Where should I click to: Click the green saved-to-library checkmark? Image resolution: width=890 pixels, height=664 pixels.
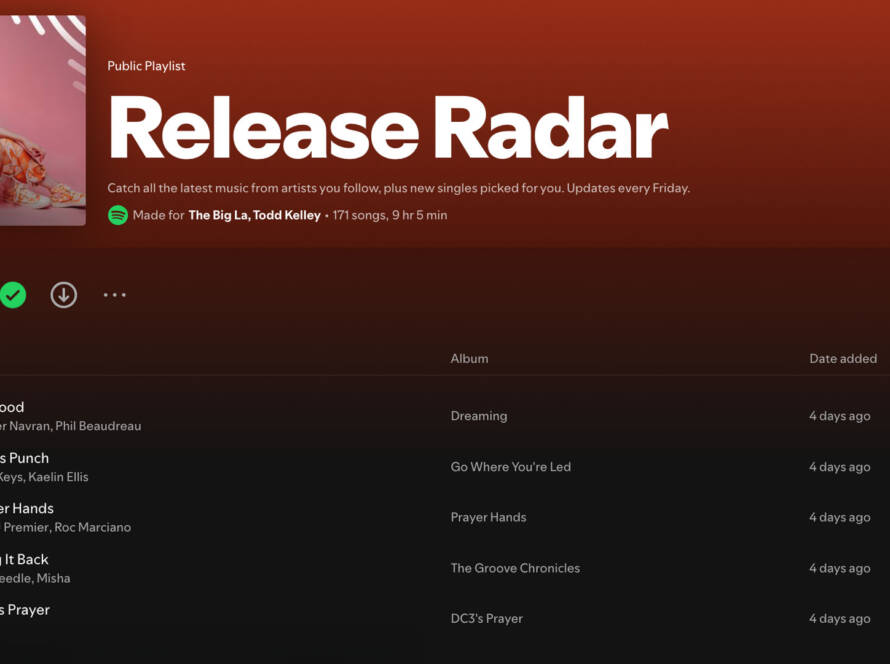pos(12,295)
